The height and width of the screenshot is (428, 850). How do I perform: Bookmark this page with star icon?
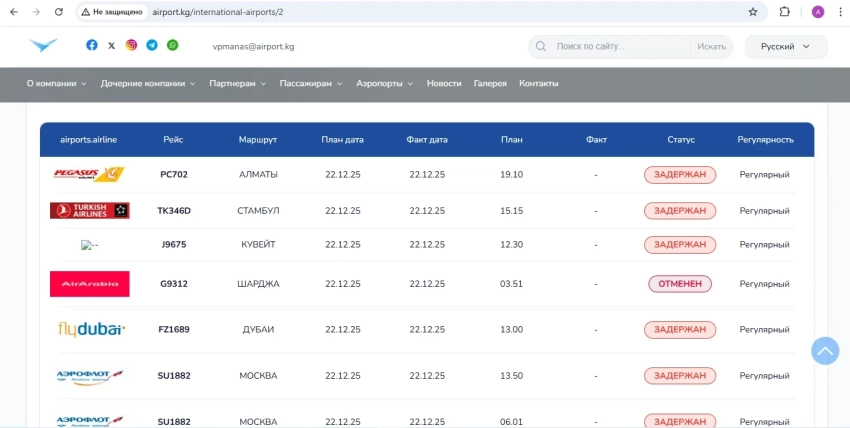click(x=753, y=12)
